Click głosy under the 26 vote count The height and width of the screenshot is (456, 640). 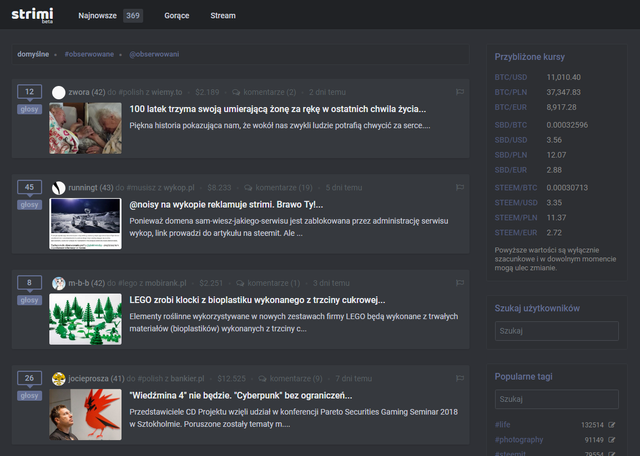tap(29, 396)
